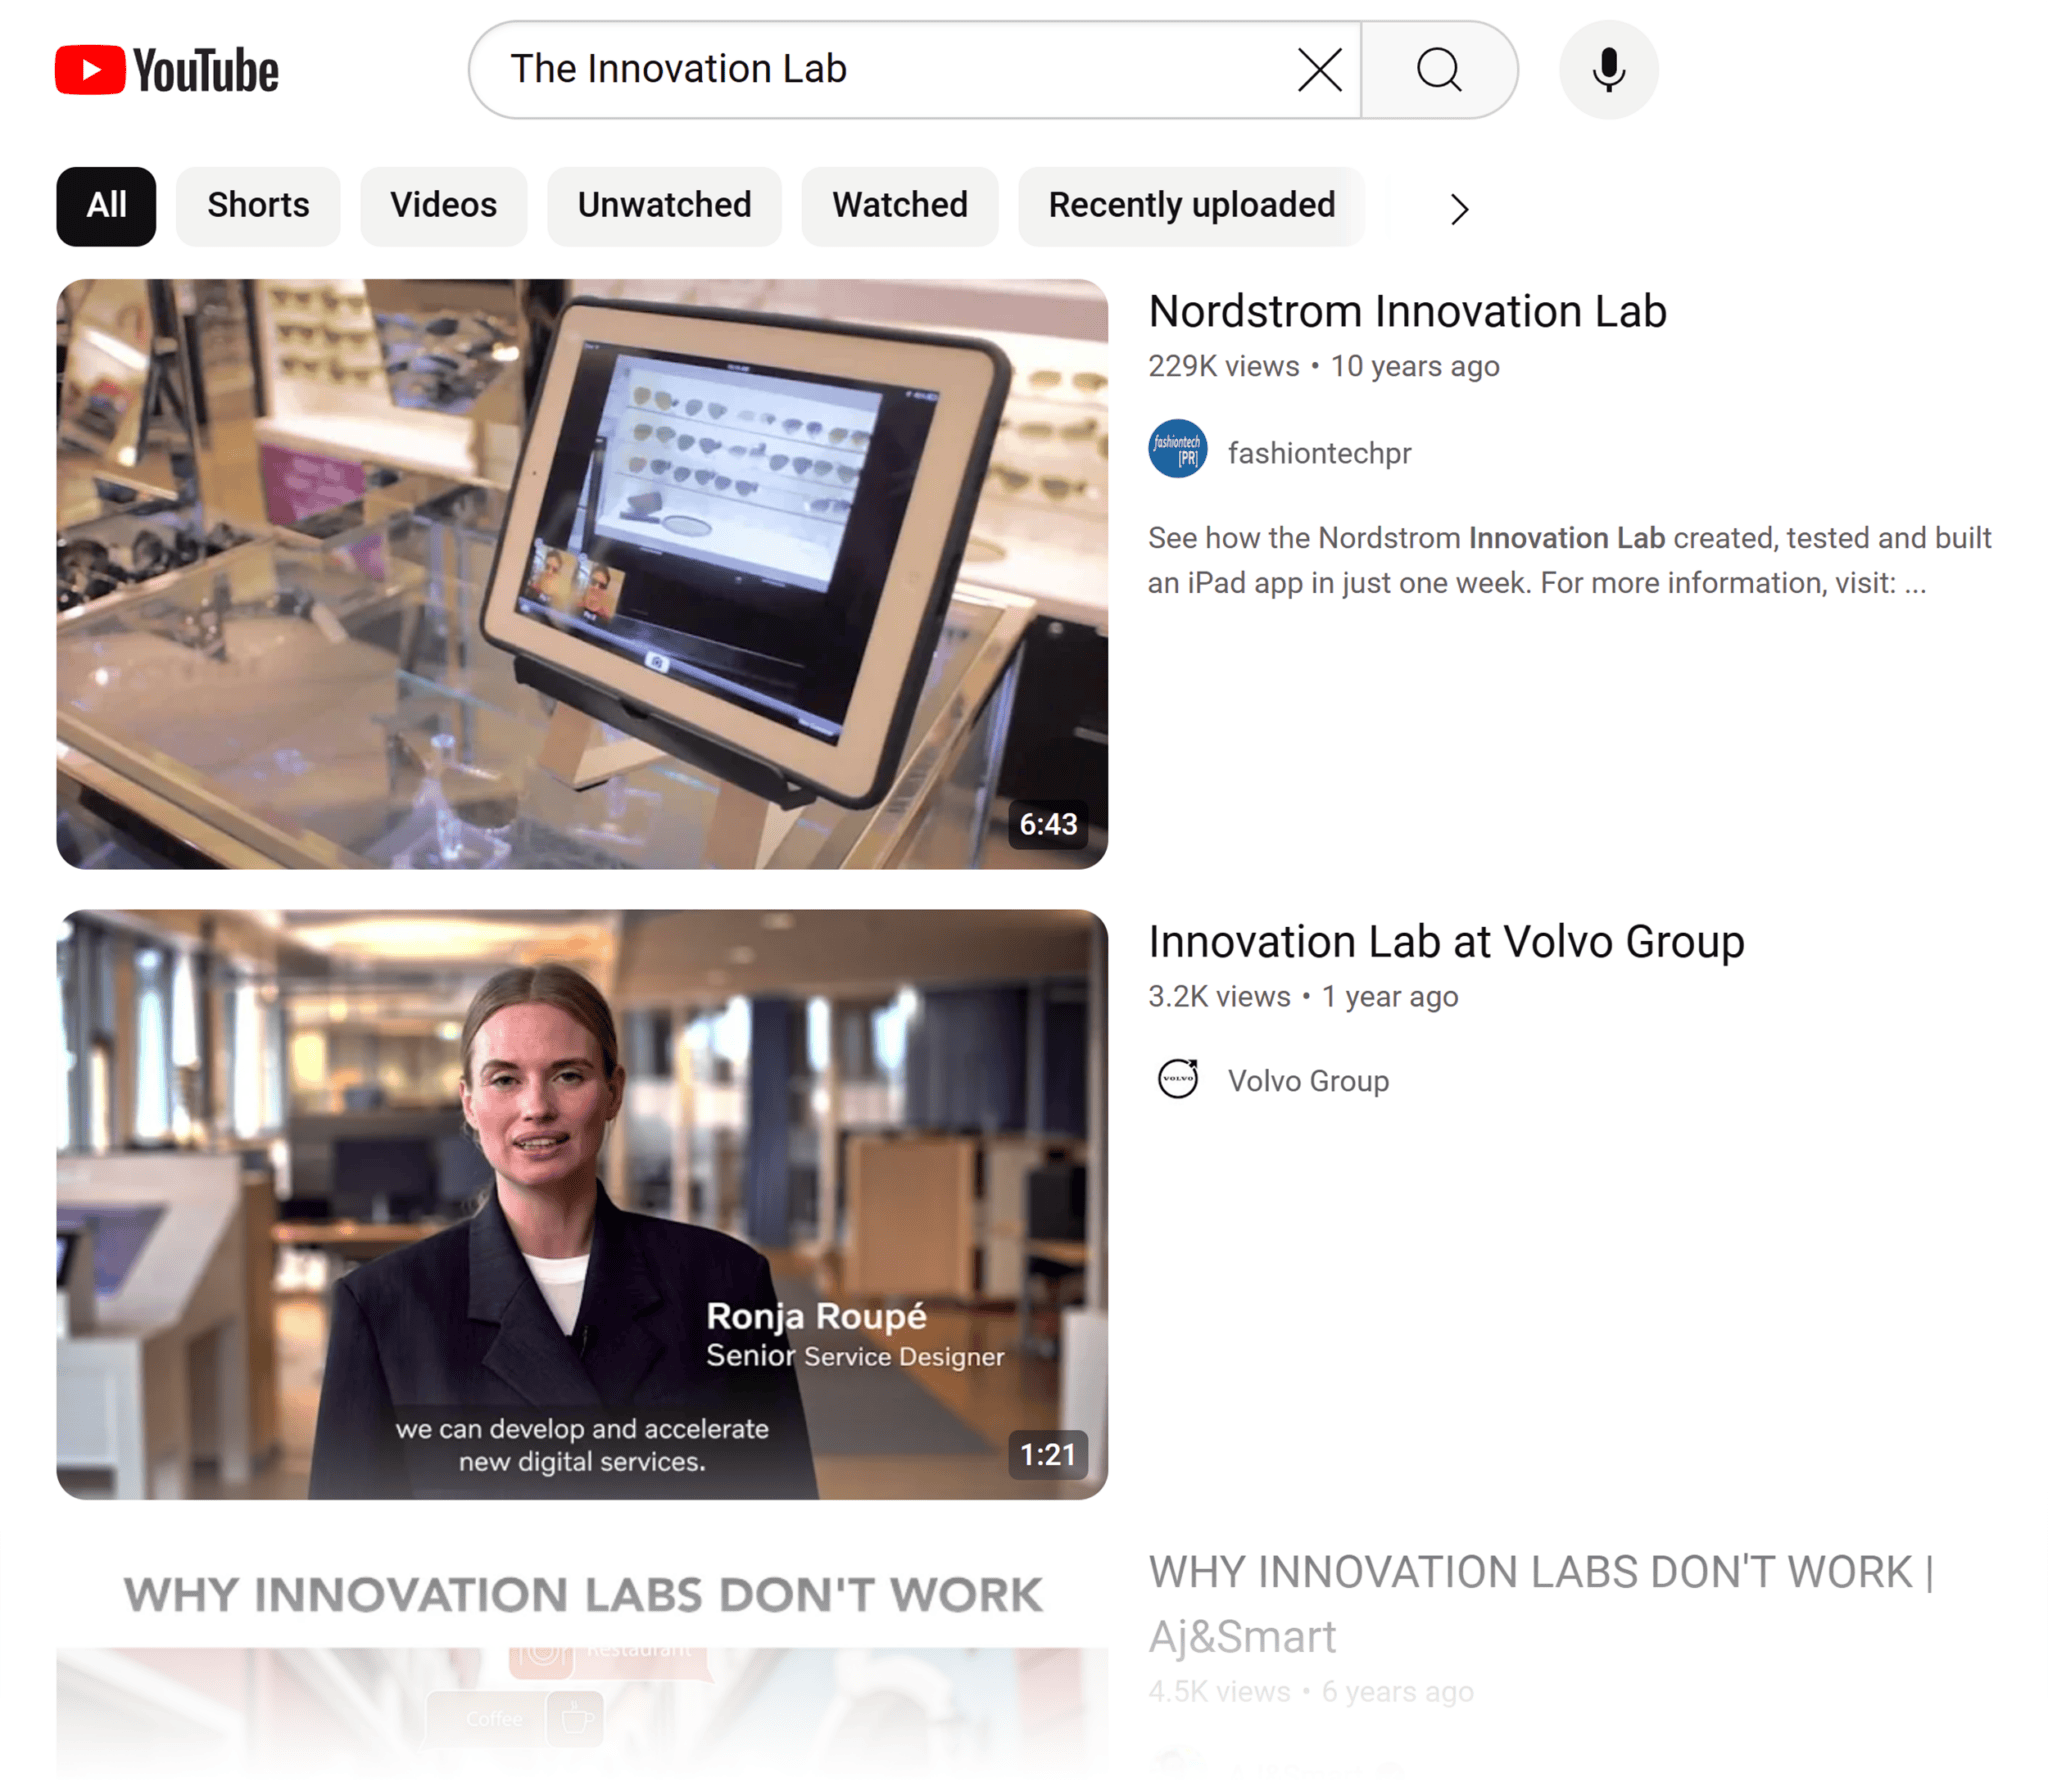The height and width of the screenshot is (1787, 2048).
Task: Toggle the Unwatched filter chip
Action: 664,206
